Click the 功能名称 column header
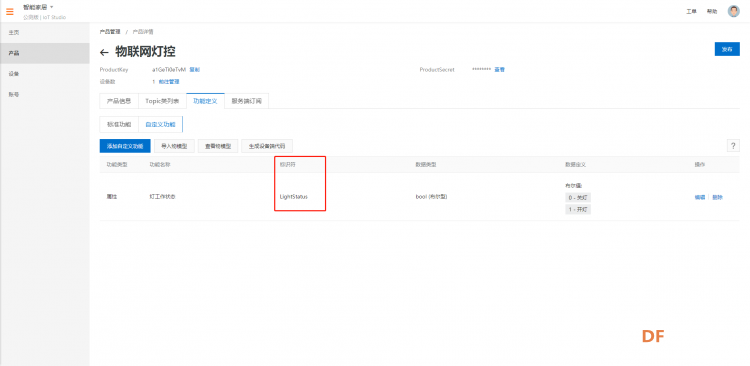 click(x=160, y=165)
